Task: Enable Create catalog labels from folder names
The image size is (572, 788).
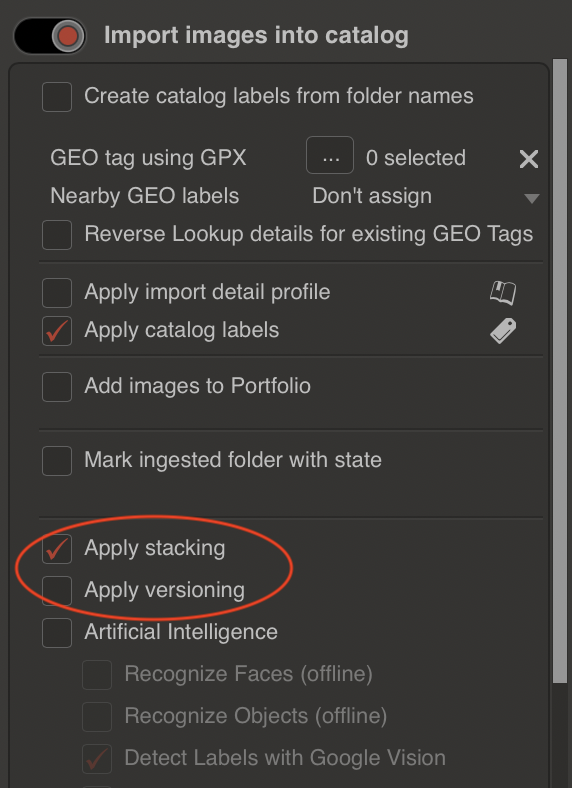Action: pyautogui.click(x=57, y=96)
